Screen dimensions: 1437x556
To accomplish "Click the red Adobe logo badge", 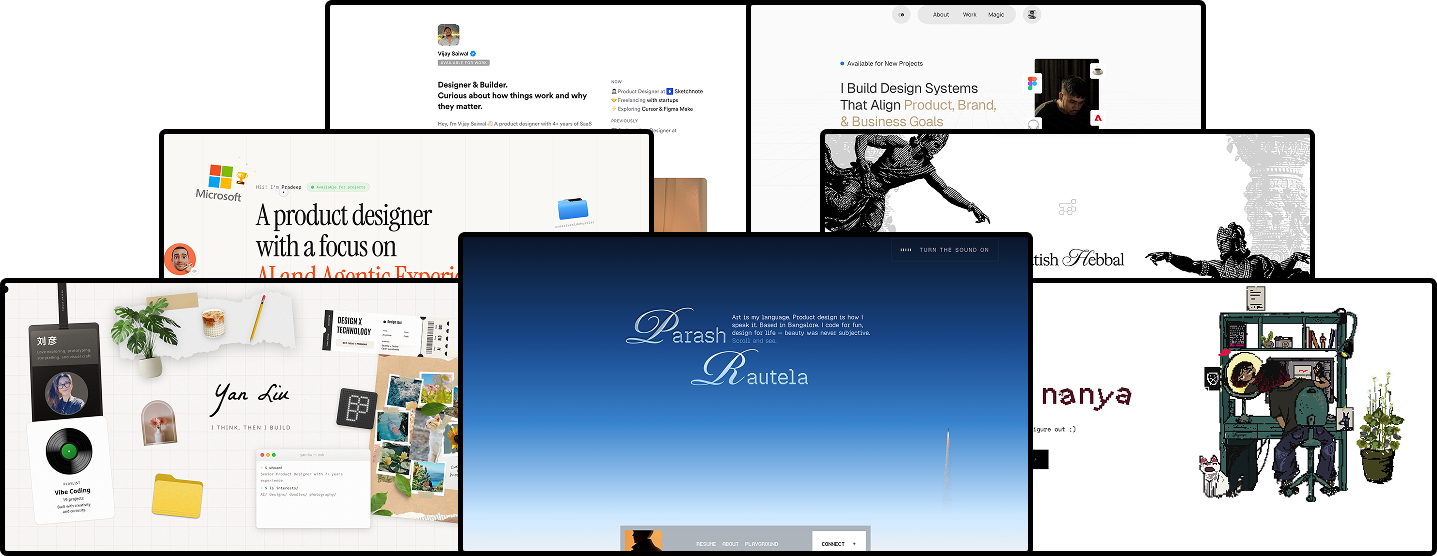I will (x=1097, y=118).
